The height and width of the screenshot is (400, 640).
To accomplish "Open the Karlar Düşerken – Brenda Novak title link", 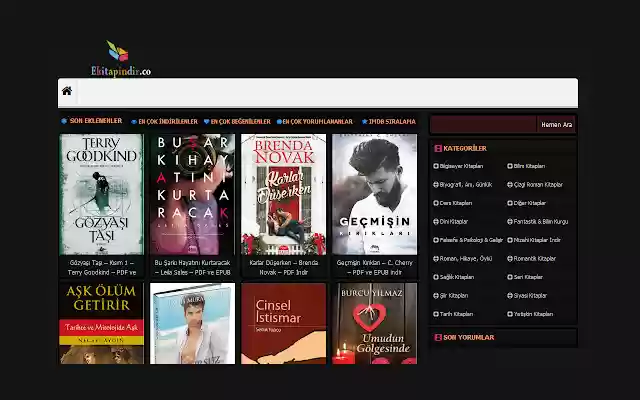I will point(284,267).
